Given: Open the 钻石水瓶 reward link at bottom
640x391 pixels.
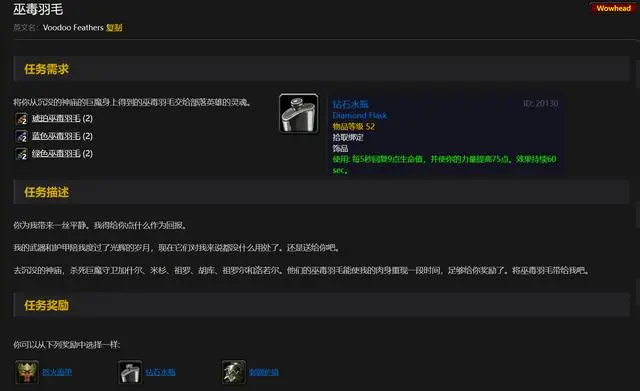Looking at the screenshot, I should tap(160, 372).
